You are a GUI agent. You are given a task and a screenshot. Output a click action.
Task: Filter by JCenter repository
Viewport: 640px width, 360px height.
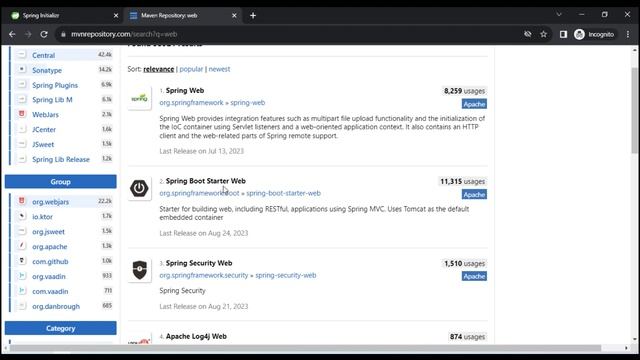[x=44, y=130]
